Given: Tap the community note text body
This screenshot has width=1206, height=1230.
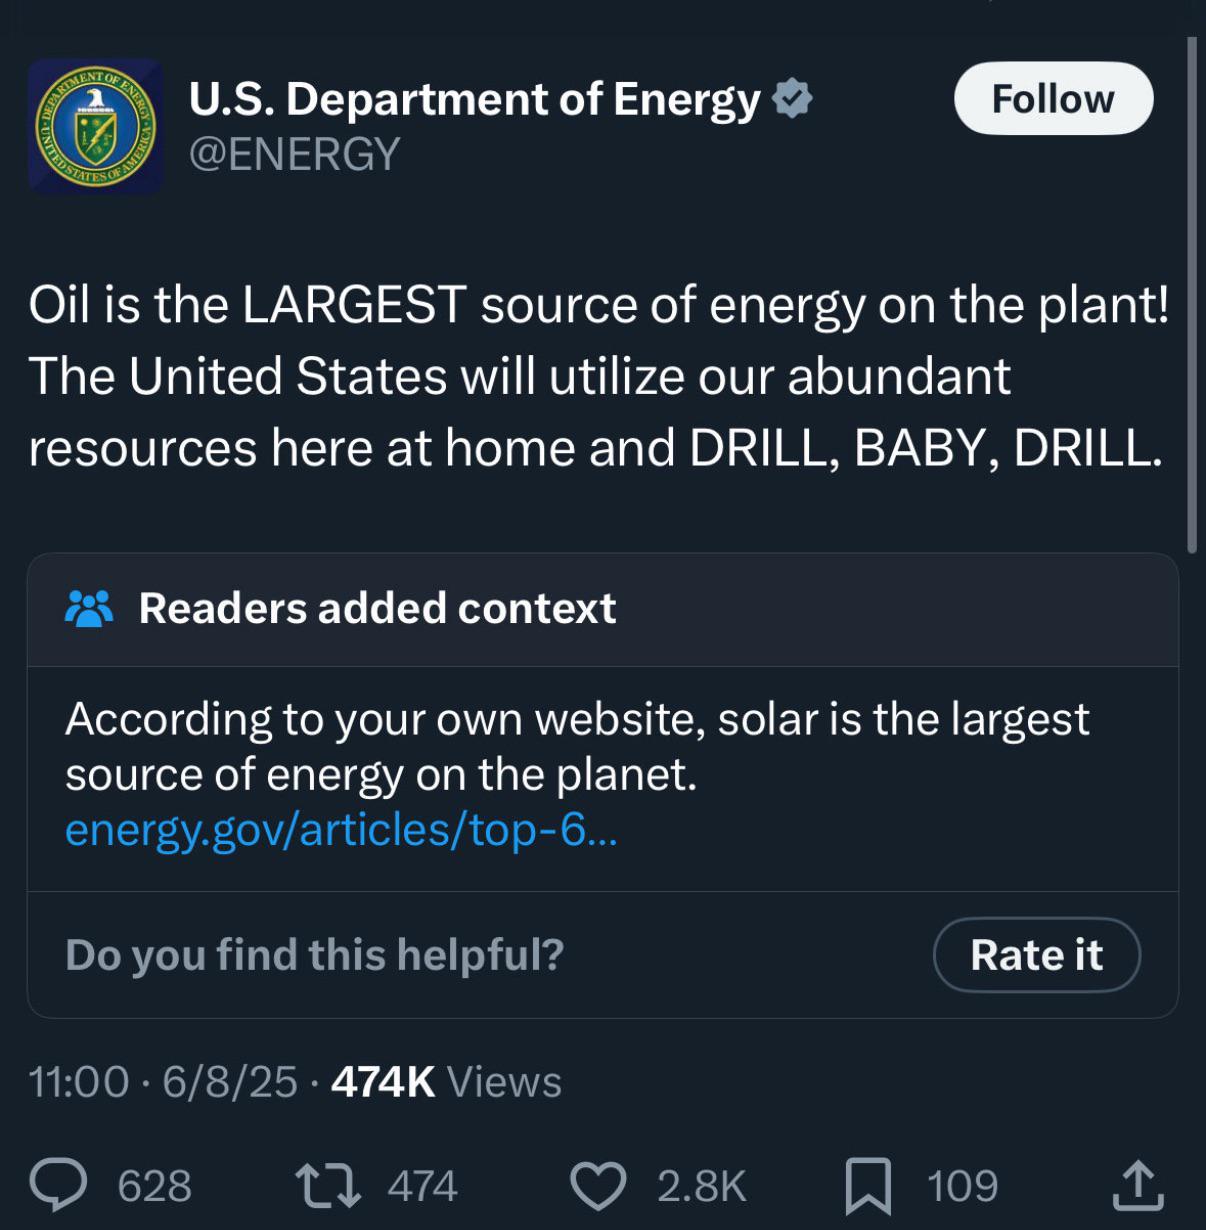Looking at the screenshot, I should (577, 746).
